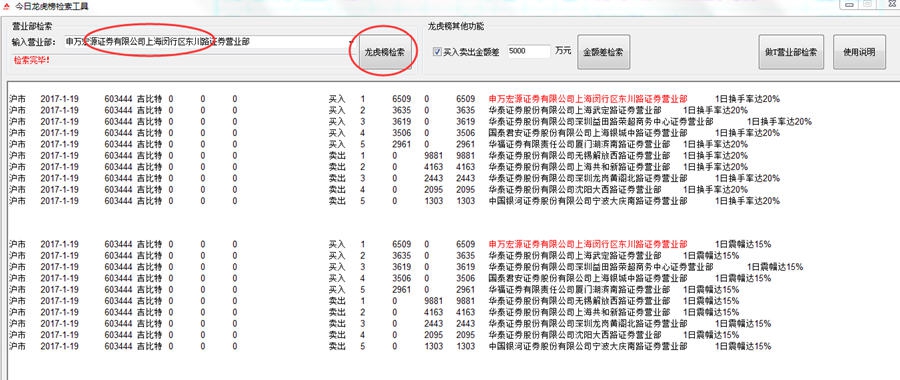Expand the 输入营业部 dropdown arrow
Viewport: 900px width, 380px height.
click(351, 42)
